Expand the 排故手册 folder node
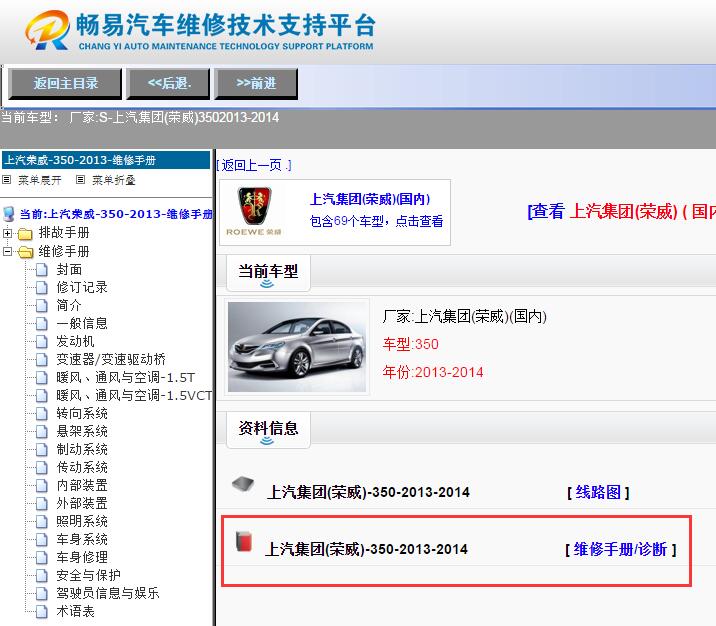The height and width of the screenshot is (626, 716). 7,233
